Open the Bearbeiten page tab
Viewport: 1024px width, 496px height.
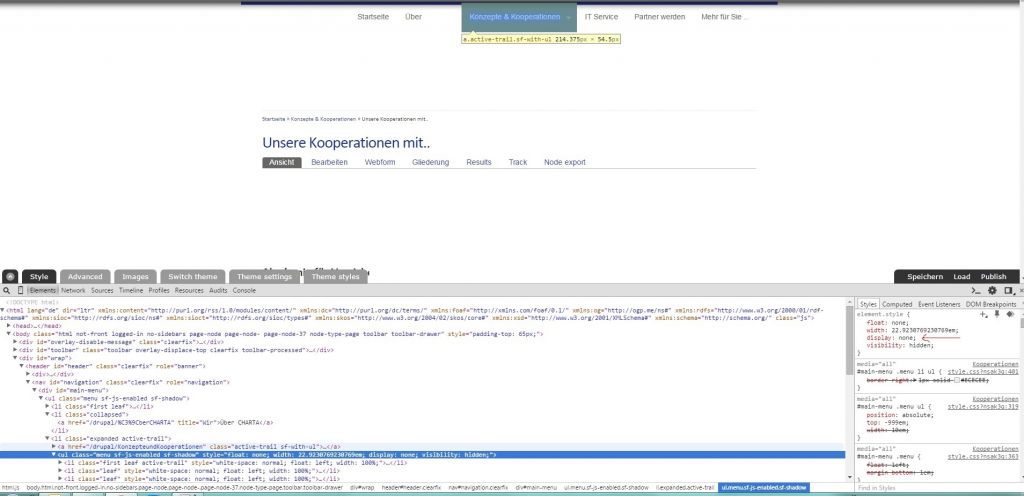(329, 162)
